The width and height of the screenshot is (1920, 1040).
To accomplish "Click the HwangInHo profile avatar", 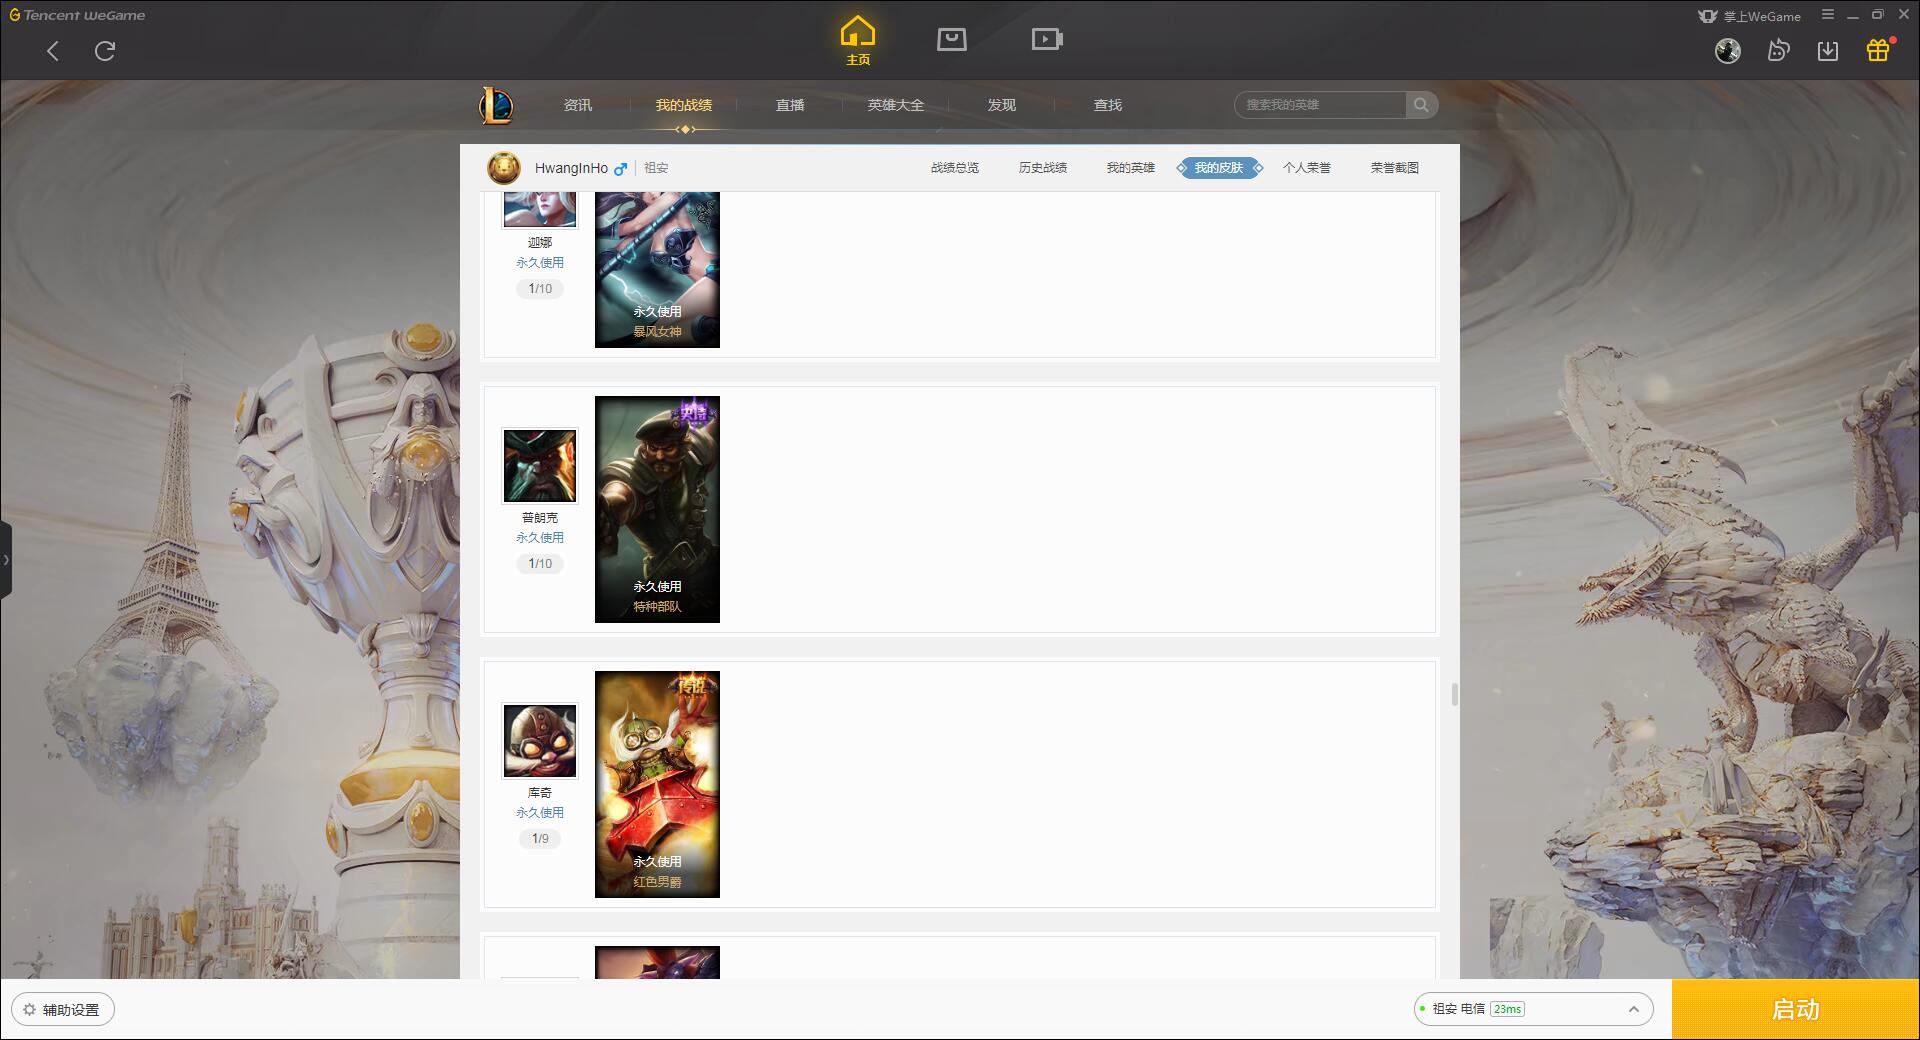I will [x=504, y=168].
